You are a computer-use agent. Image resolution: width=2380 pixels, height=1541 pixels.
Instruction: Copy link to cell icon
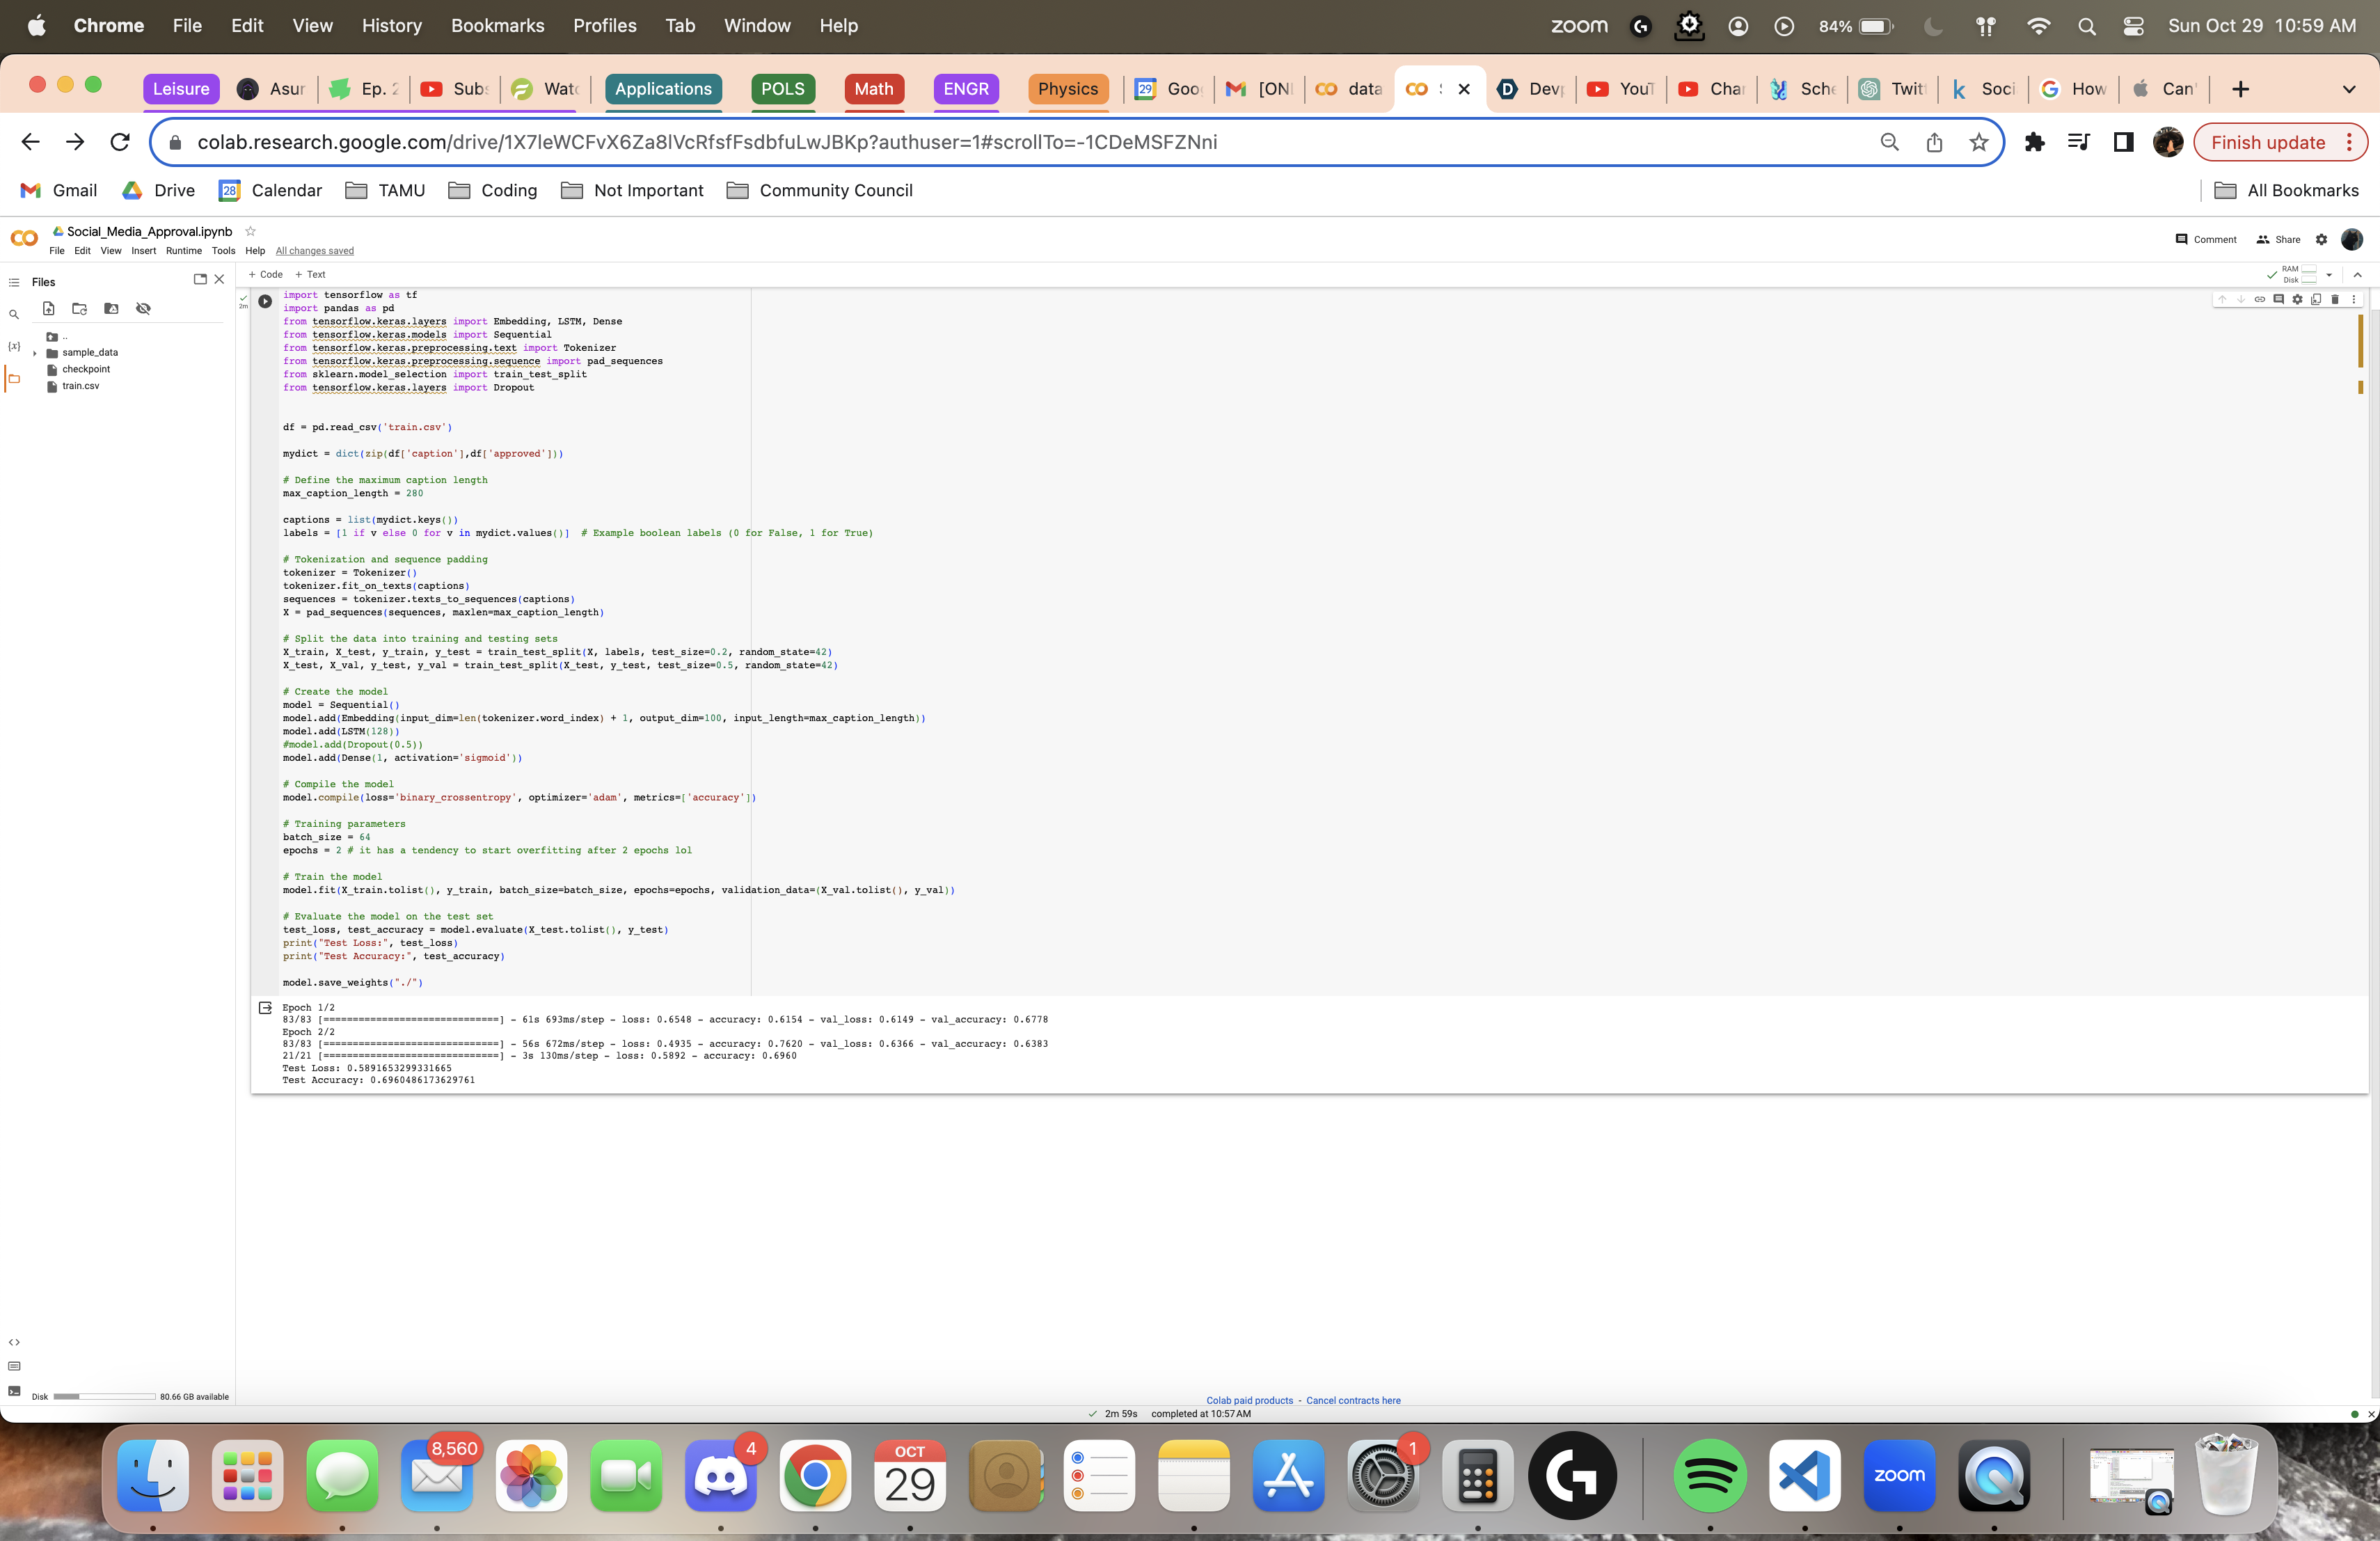(2260, 299)
